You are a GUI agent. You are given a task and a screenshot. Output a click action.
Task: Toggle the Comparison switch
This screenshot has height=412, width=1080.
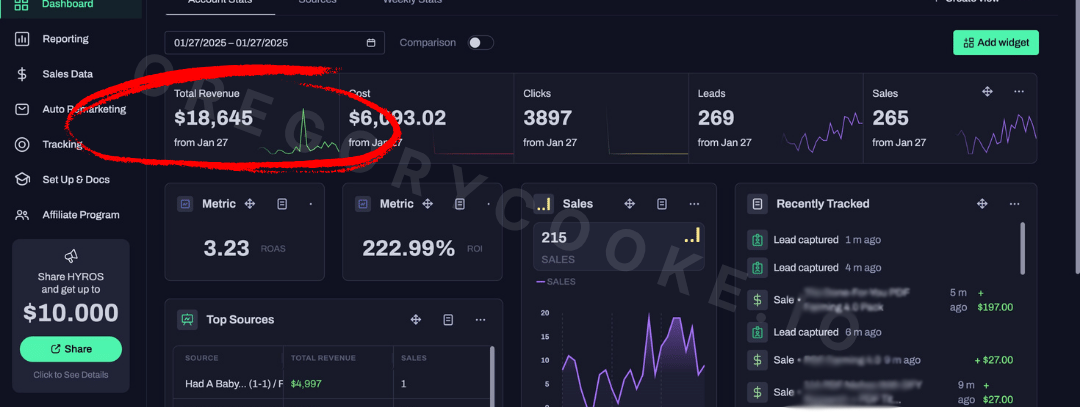(x=481, y=43)
